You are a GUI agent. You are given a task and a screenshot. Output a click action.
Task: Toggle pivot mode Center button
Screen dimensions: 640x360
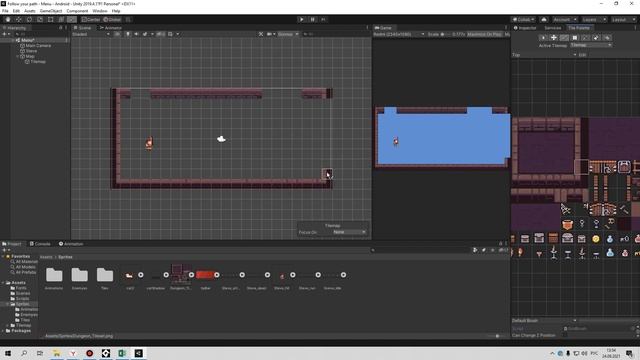coord(91,19)
